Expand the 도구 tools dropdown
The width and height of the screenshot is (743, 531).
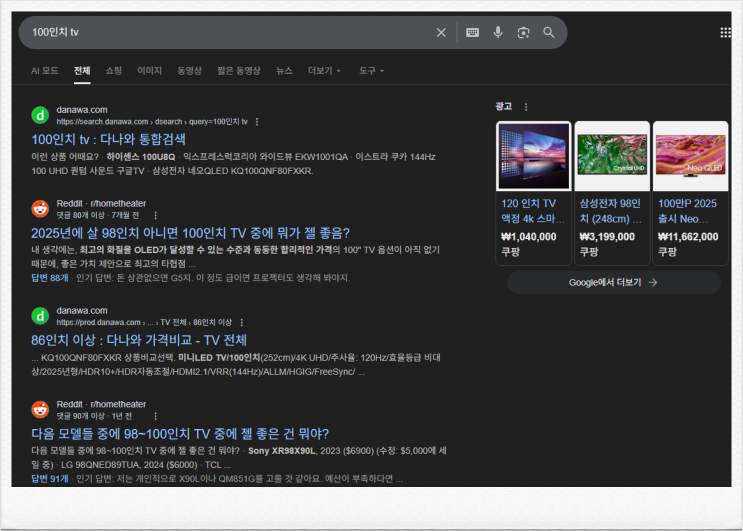click(371, 71)
